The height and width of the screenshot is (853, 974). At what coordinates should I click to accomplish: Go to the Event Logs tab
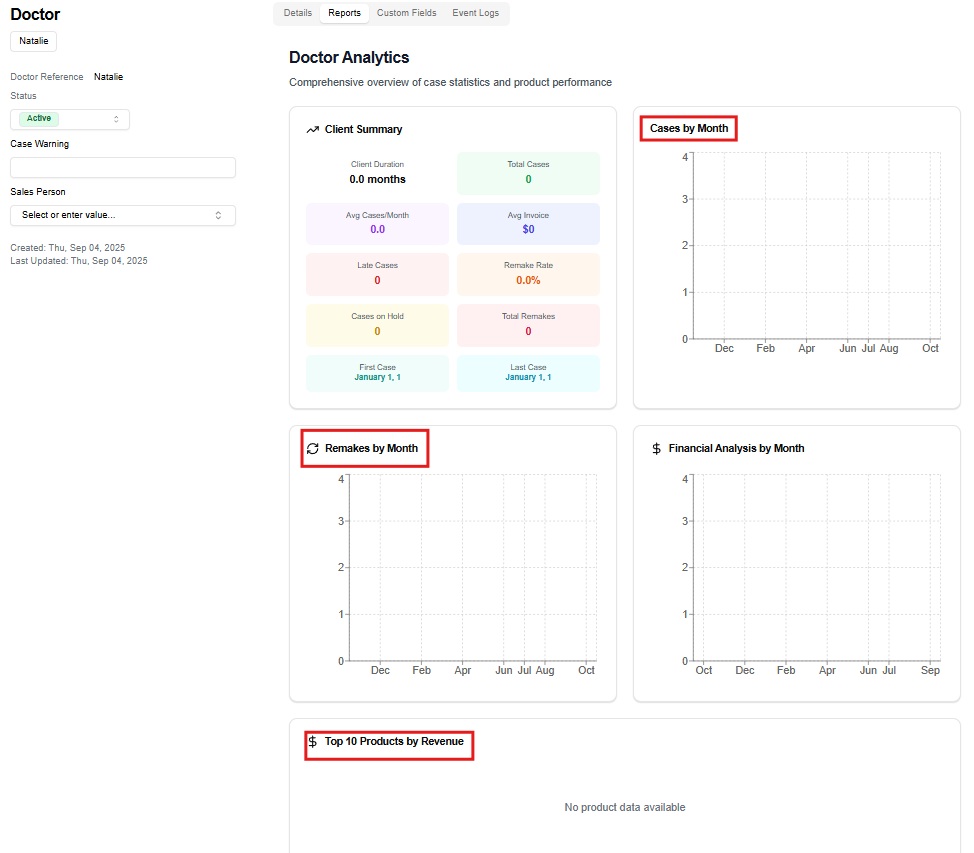475,13
